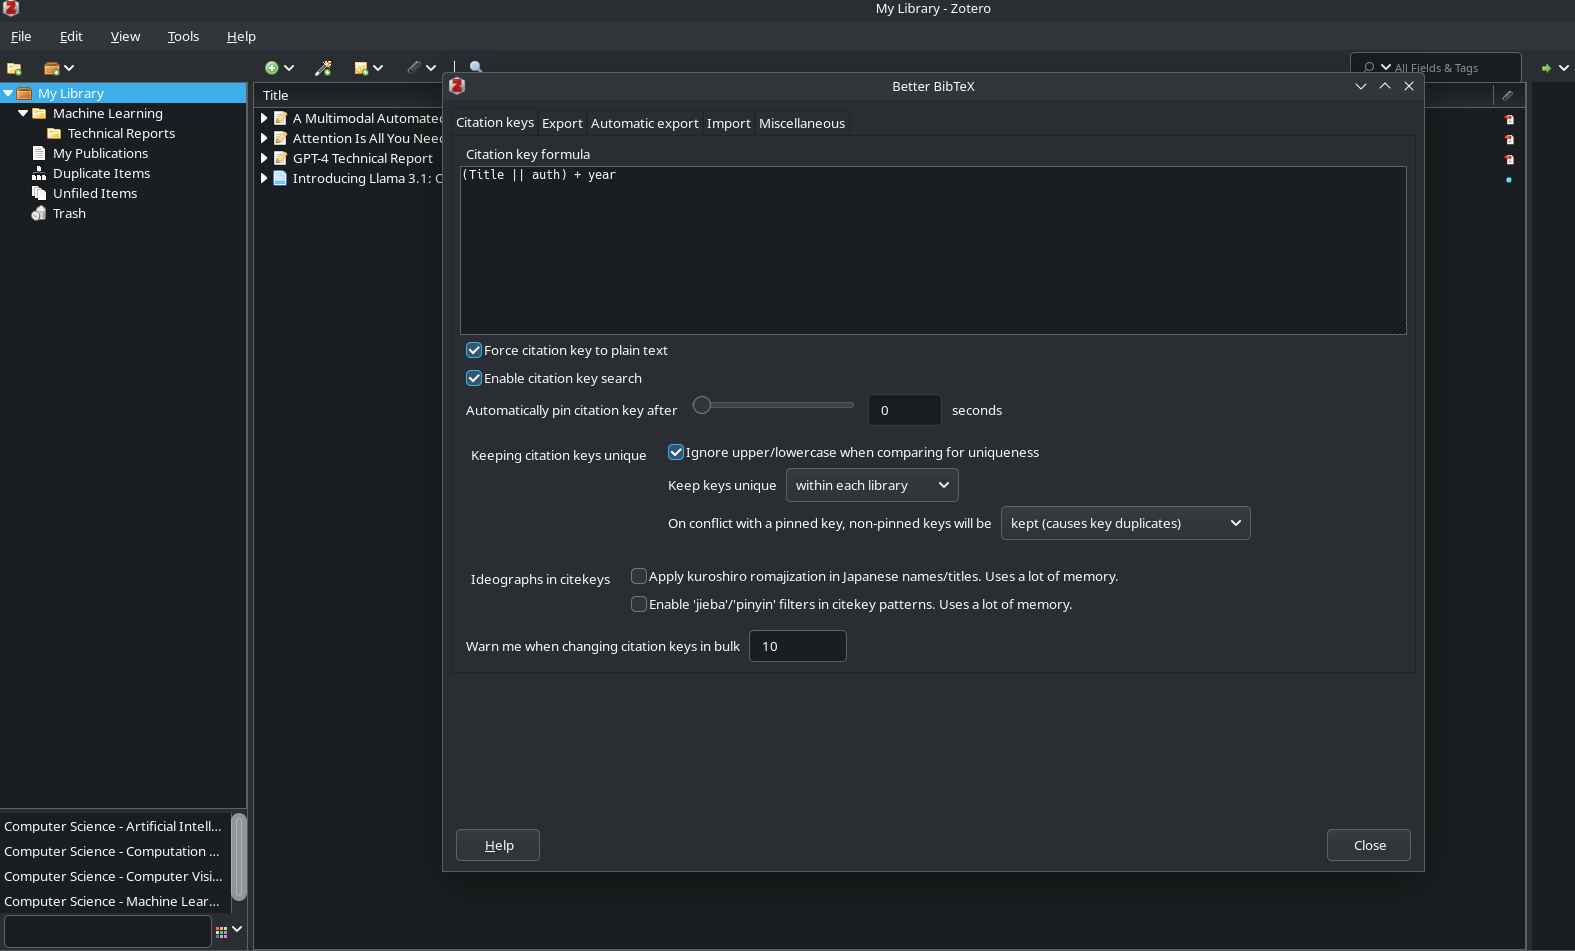The image size is (1575, 951).
Task: Click the PDF icon for Attention Is All You Need row
Action: (x=1509, y=139)
